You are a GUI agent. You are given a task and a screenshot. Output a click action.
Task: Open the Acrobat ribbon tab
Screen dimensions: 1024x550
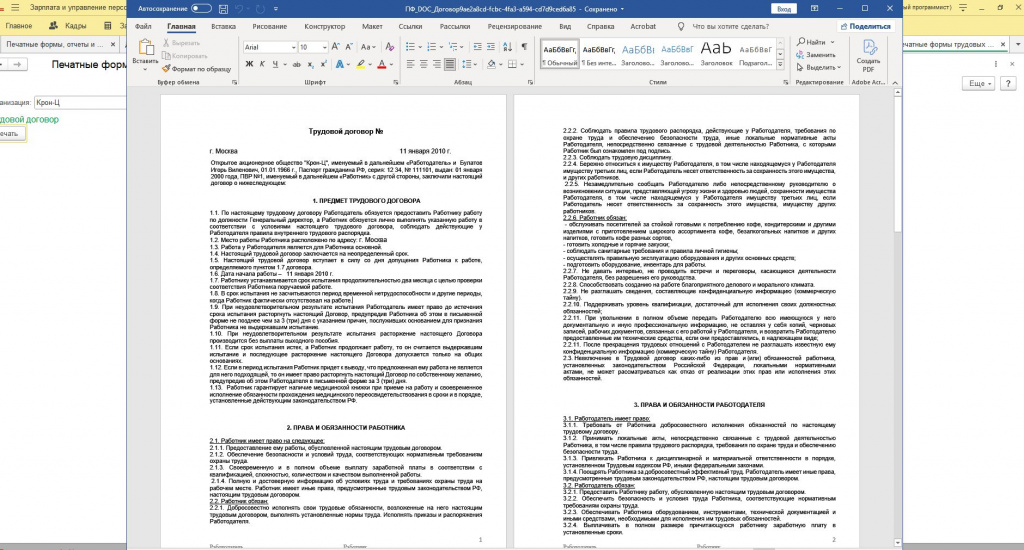click(643, 27)
